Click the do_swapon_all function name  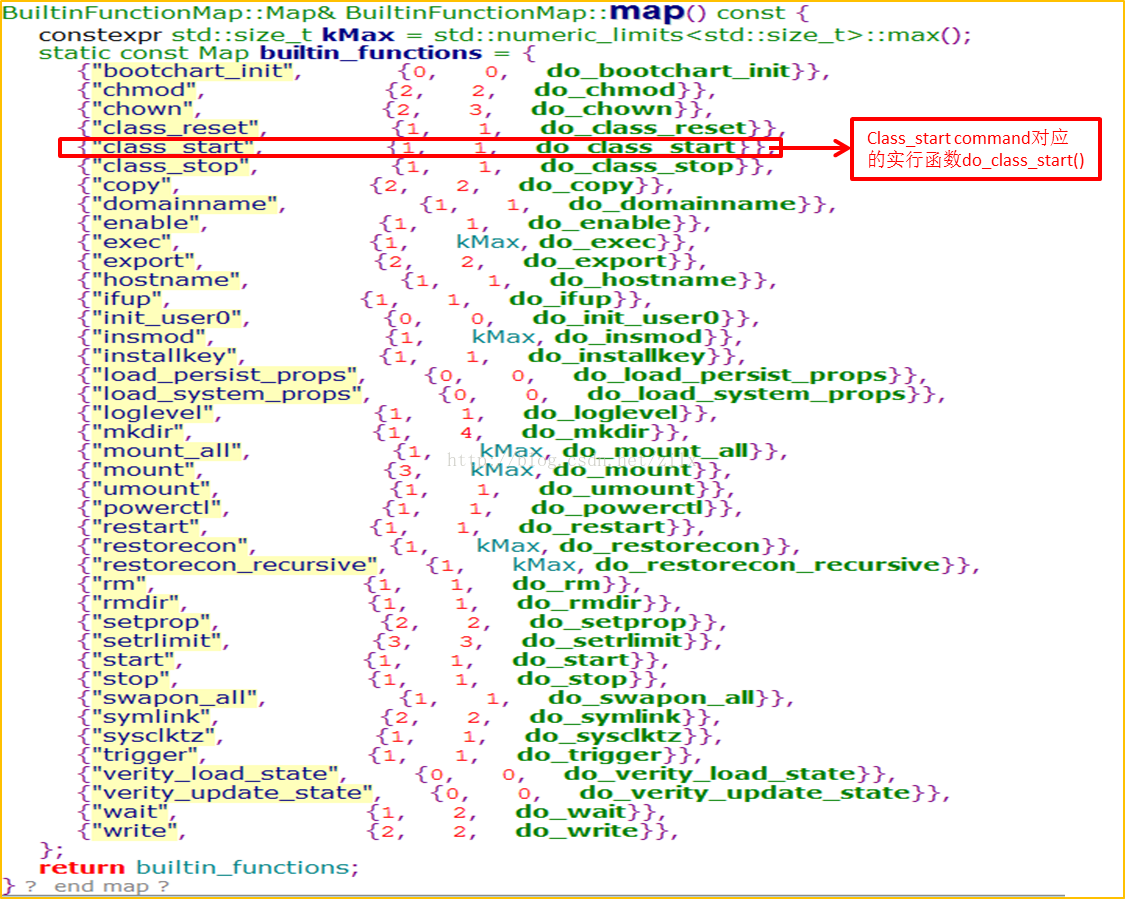651,699
